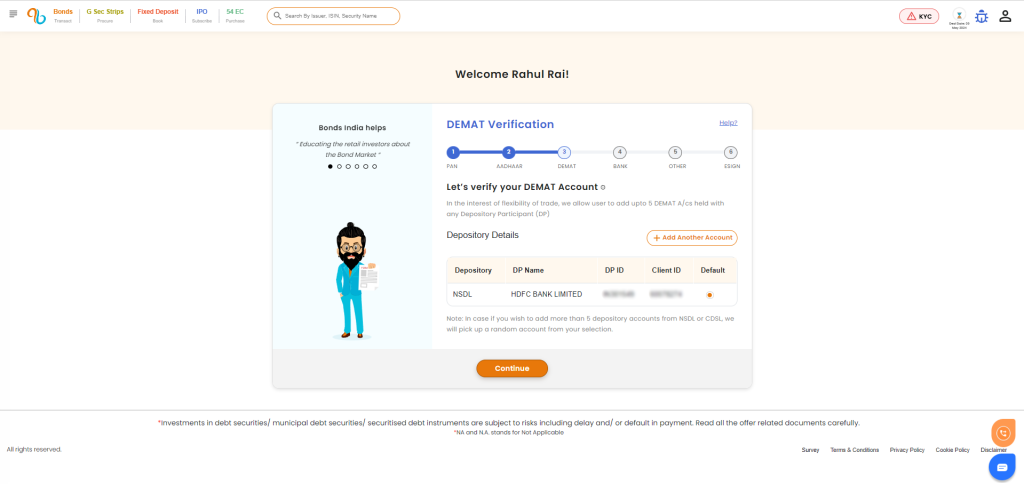The height and width of the screenshot is (484, 1024).
Task: Open the Fixed Deposit Book menu
Action: [x=157, y=15]
